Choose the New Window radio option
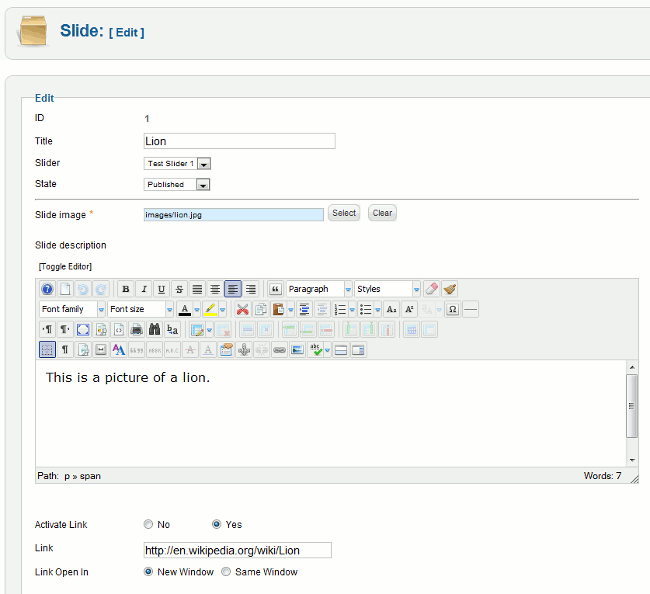Image resolution: width=650 pixels, height=594 pixels. (148, 572)
